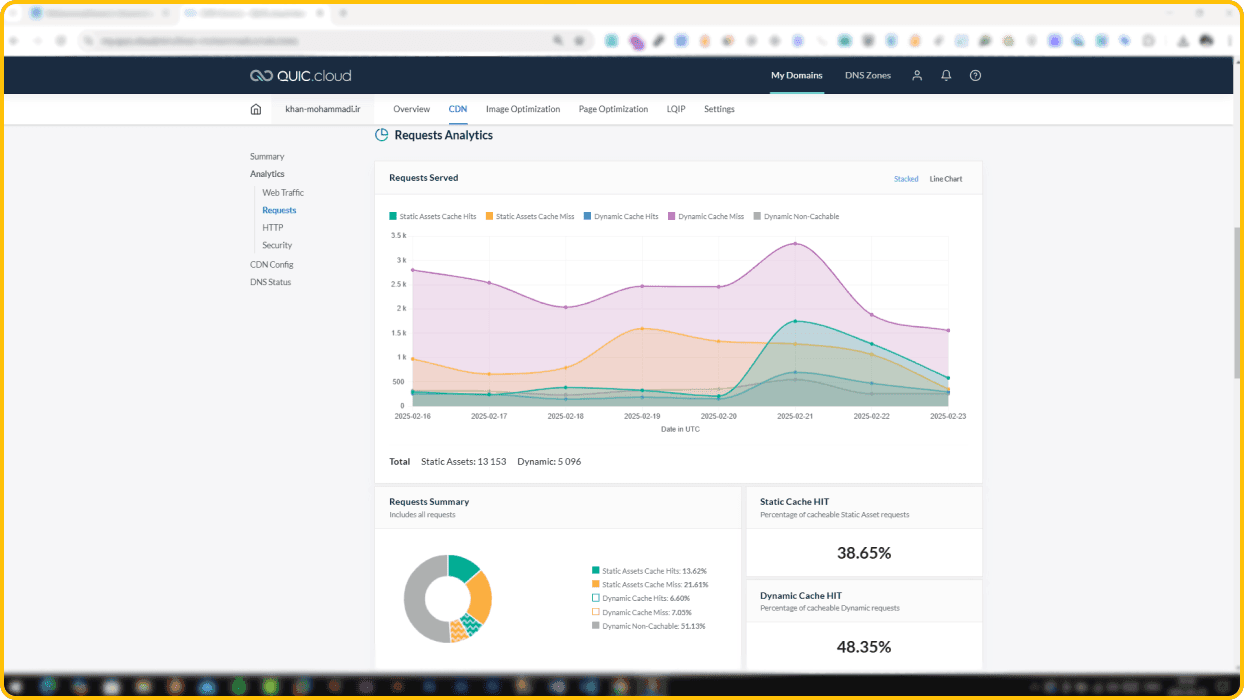The height and width of the screenshot is (700, 1244).
Task: Open the user account icon
Action: tap(916, 76)
